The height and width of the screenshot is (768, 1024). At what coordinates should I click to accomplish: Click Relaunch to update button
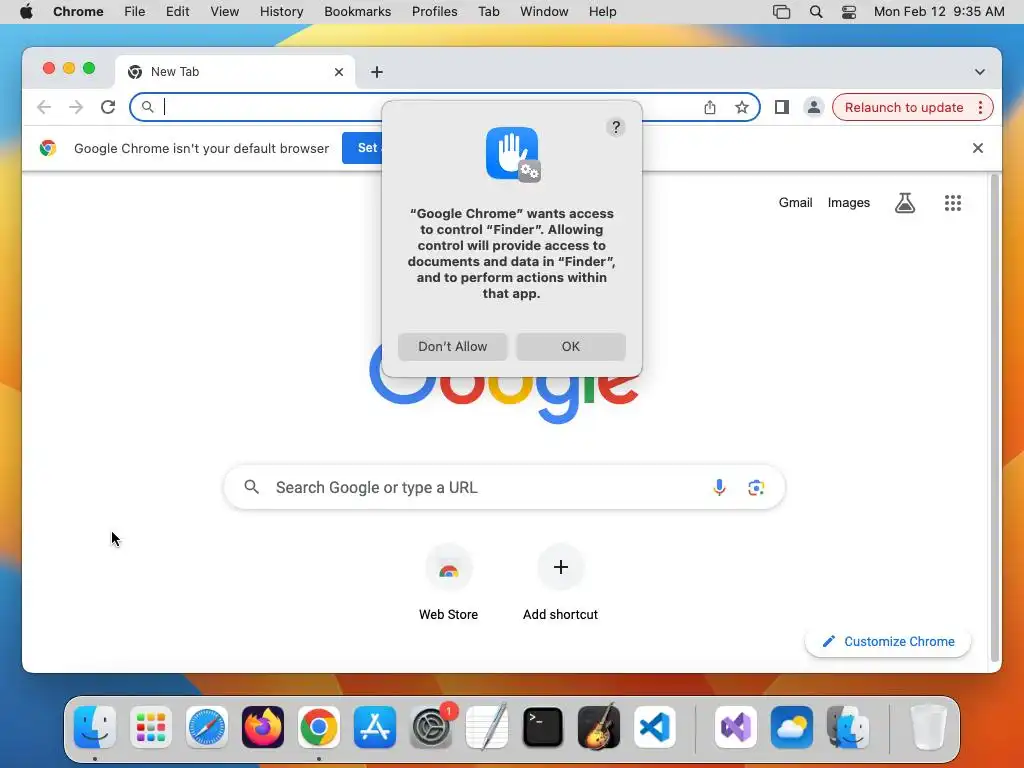tap(904, 107)
